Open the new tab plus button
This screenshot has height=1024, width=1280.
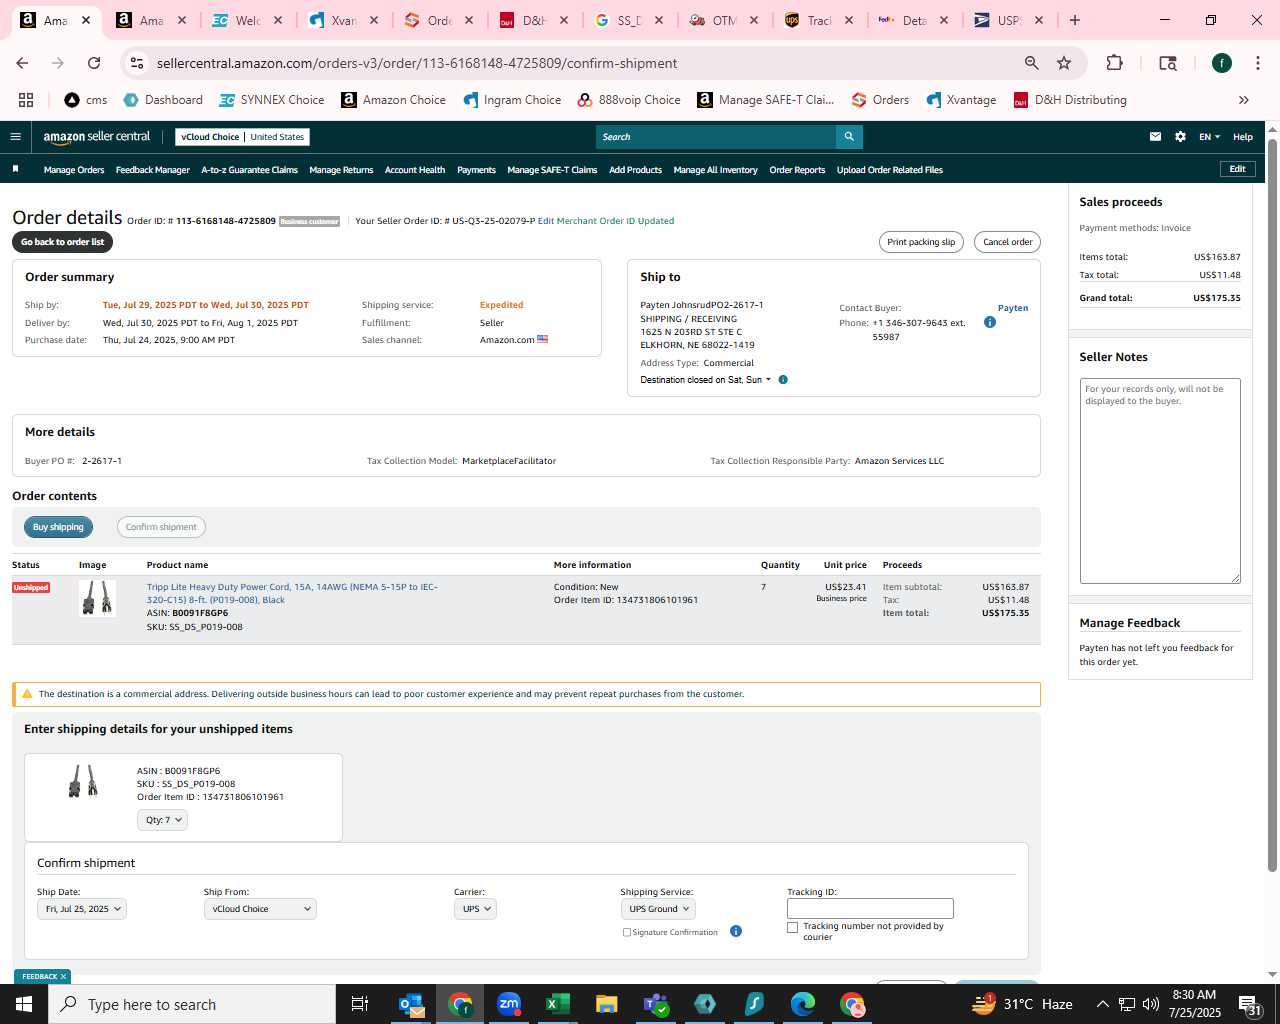[x=1075, y=20]
